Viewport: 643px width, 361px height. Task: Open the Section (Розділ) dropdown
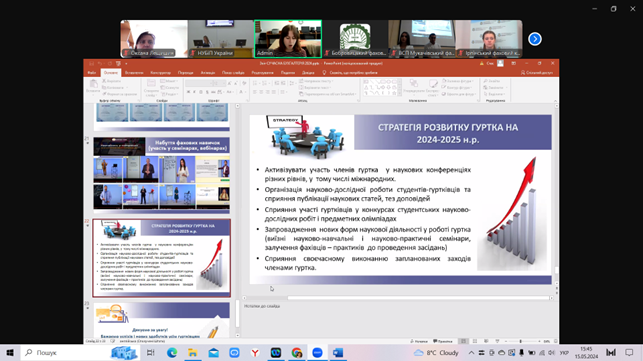point(170,94)
